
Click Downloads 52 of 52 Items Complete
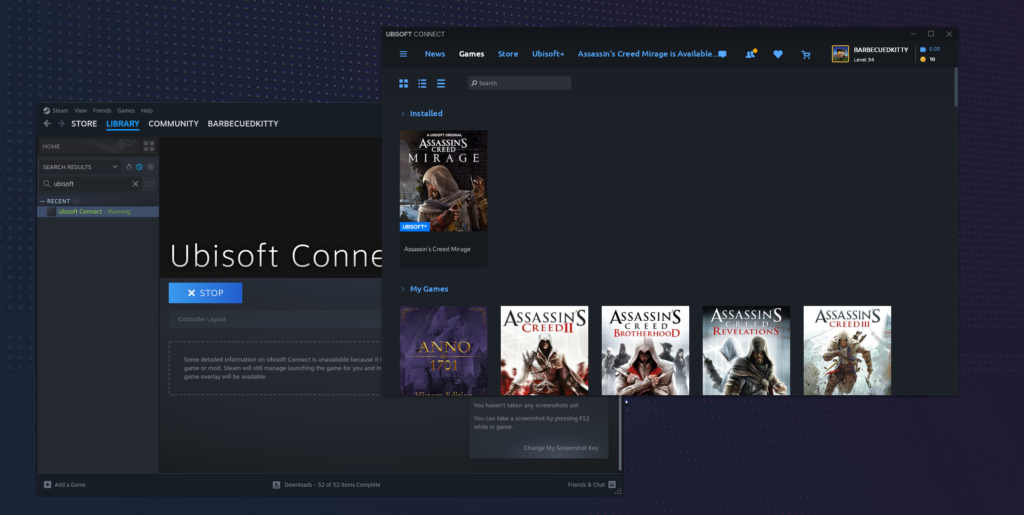point(332,485)
